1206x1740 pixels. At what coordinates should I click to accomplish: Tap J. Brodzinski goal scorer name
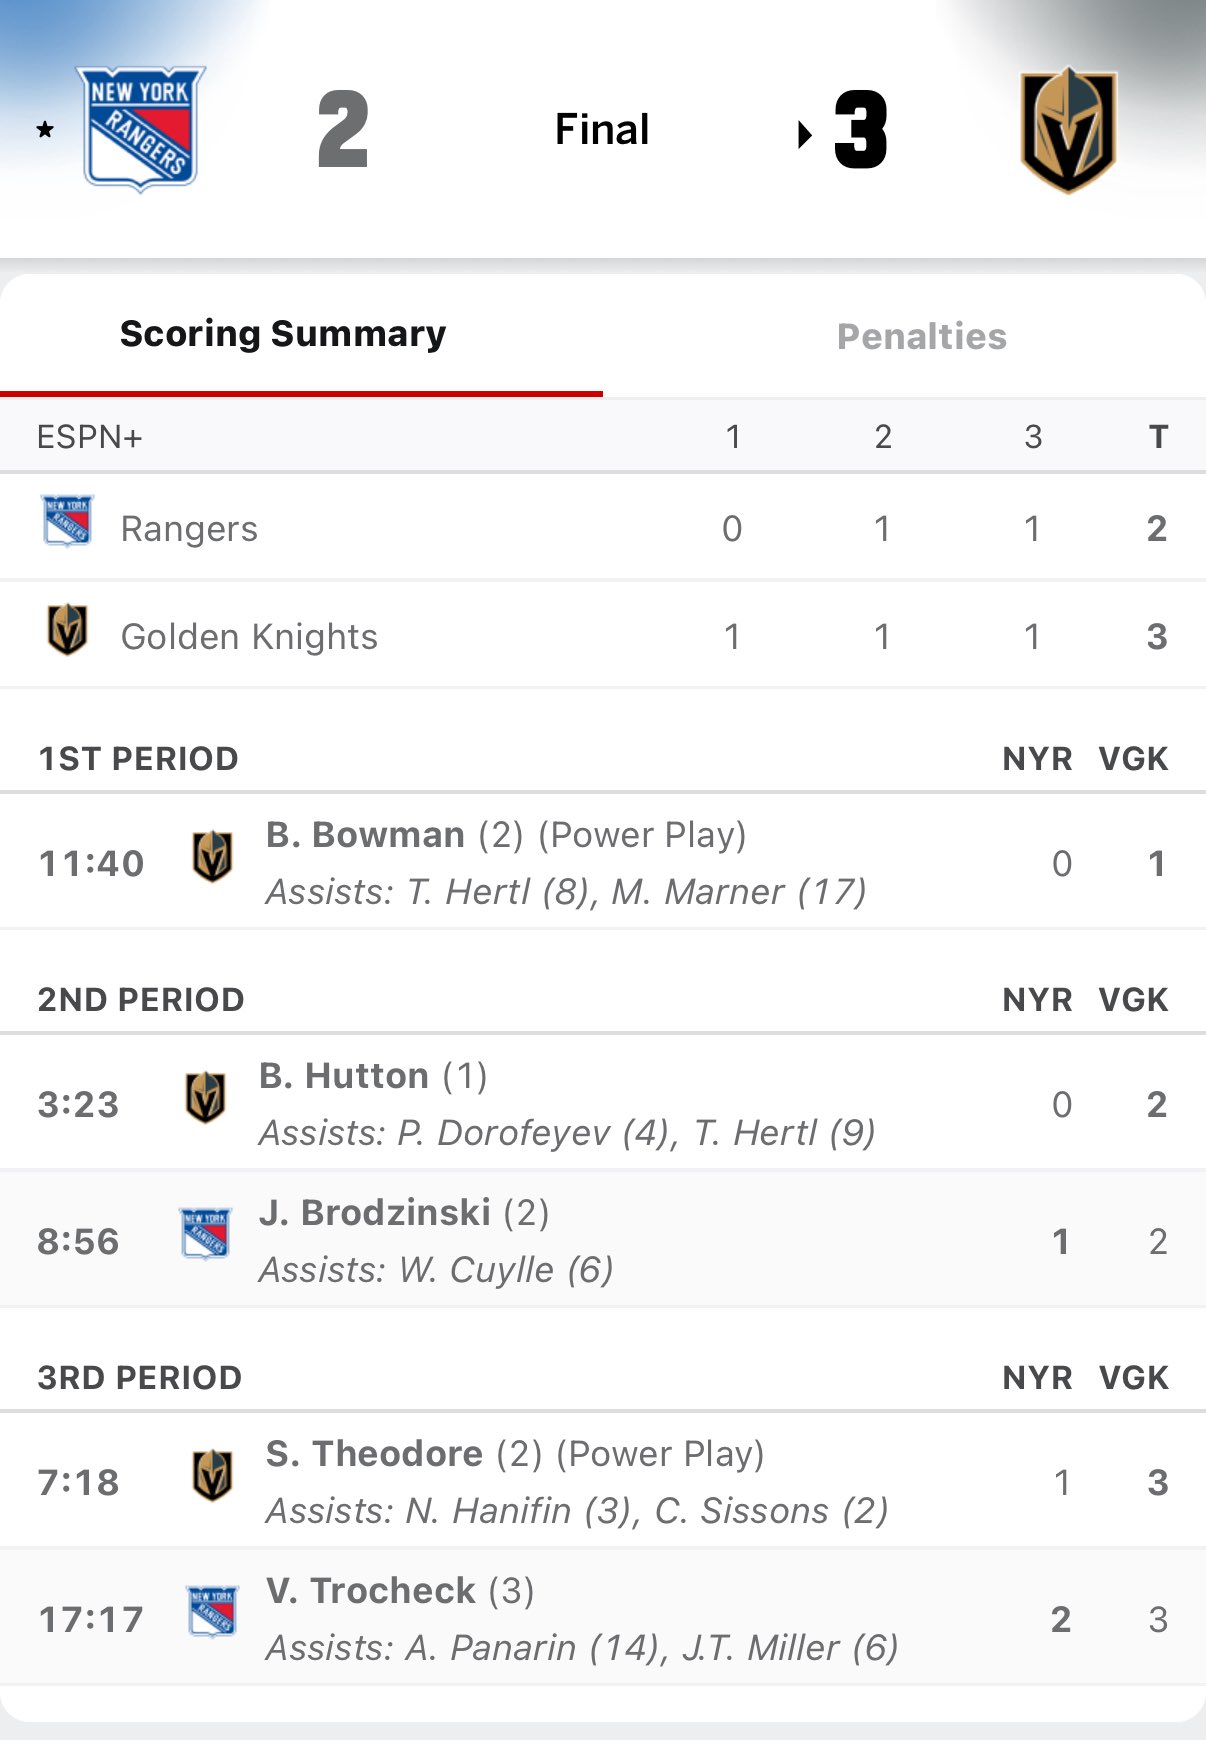tap(375, 1213)
